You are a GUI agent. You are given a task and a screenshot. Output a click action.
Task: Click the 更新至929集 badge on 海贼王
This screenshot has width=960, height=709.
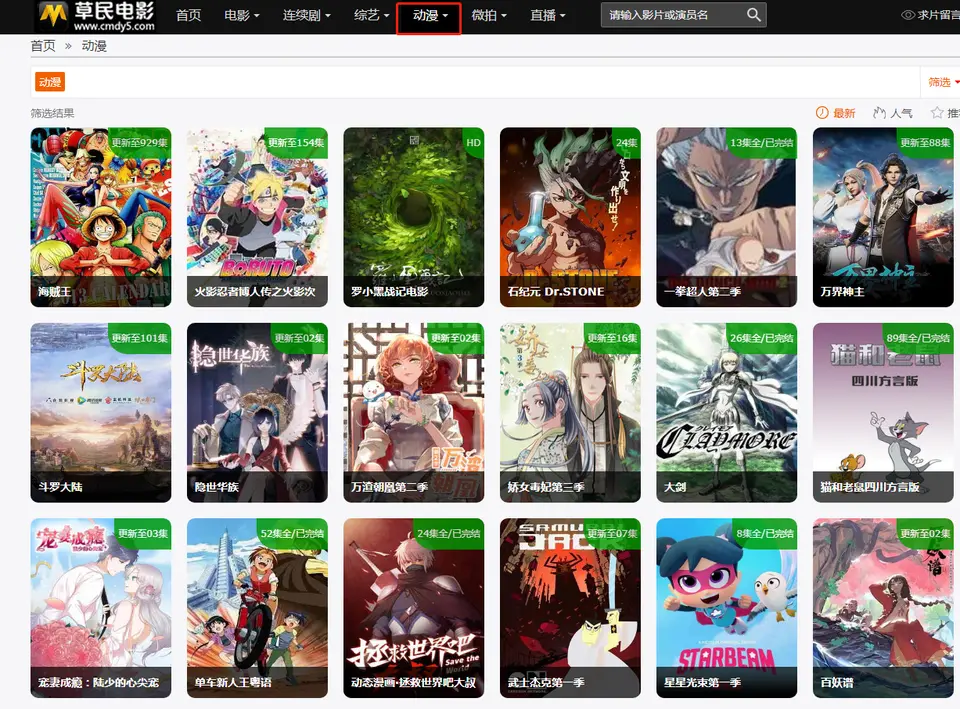click(140, 142)
